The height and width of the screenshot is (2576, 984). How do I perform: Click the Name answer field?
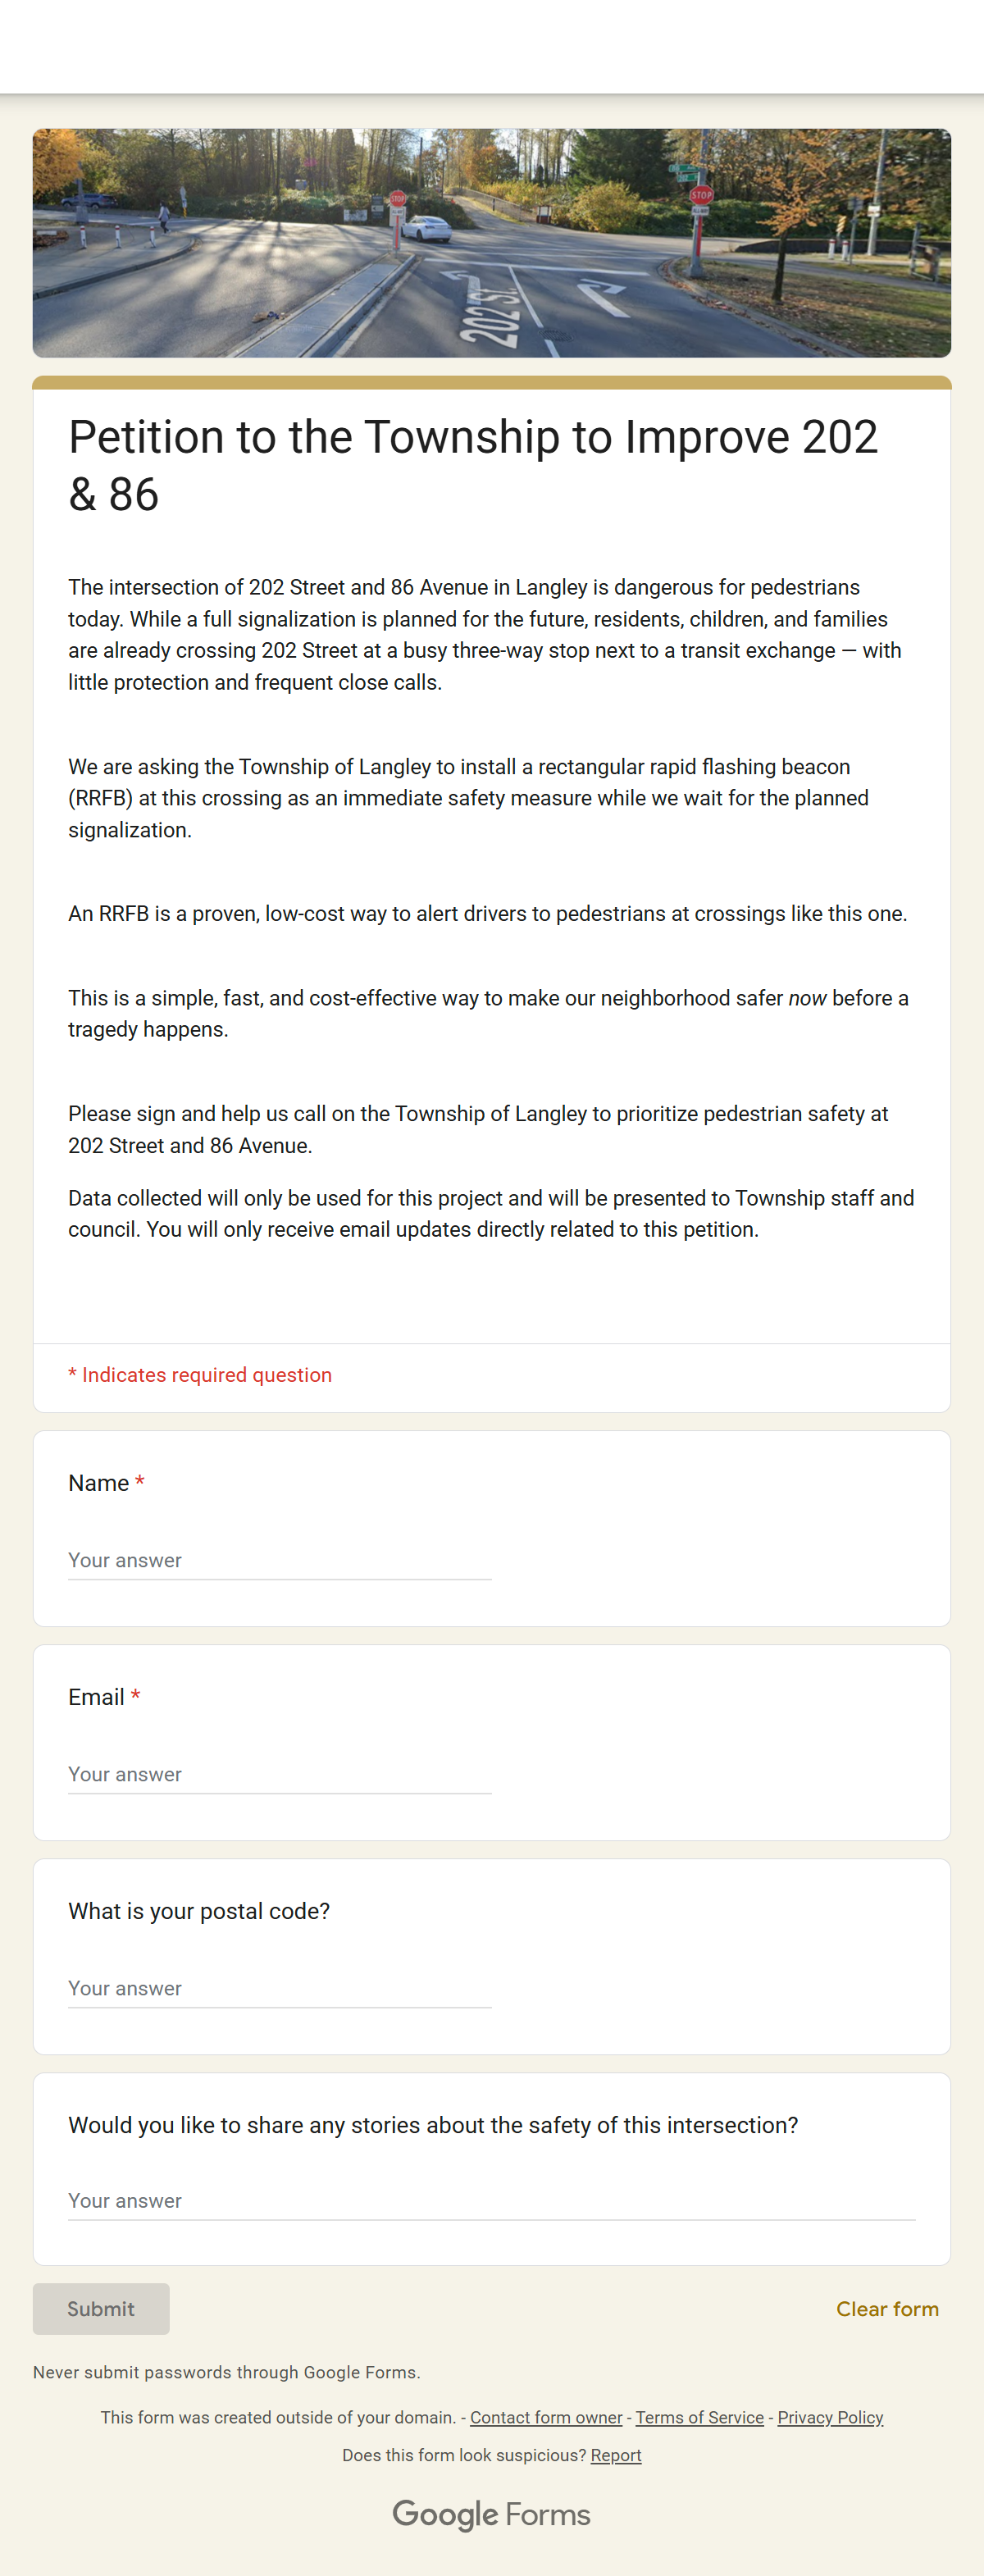(279, 1560)
